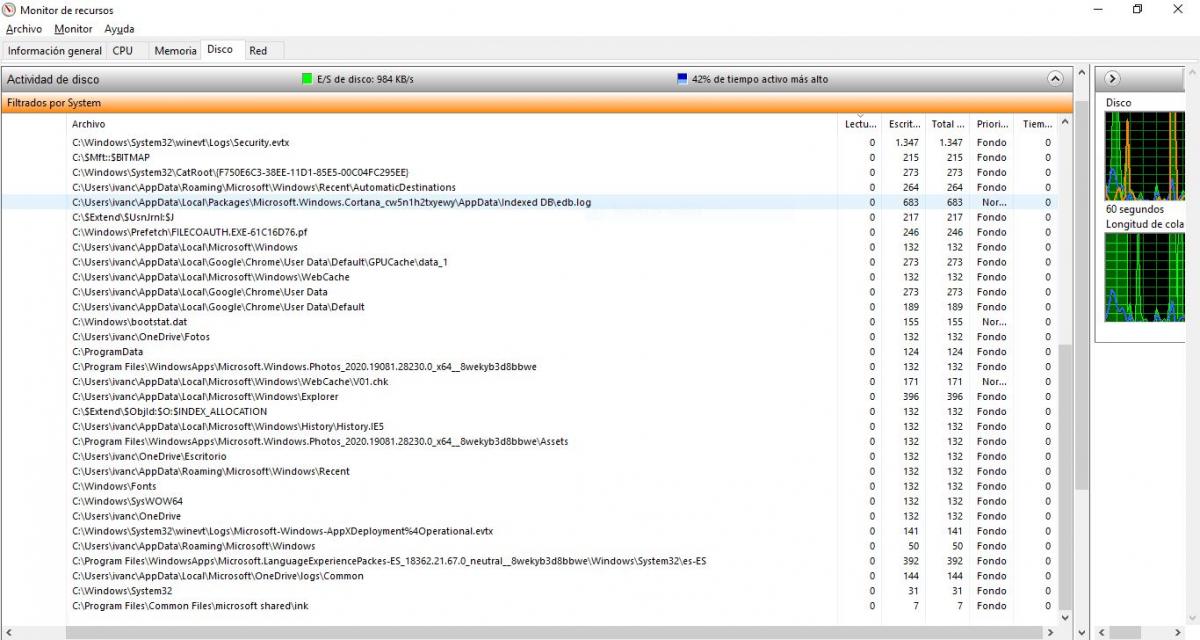
Task: Sort by the Prioridad column header
Action: point(992,124)
